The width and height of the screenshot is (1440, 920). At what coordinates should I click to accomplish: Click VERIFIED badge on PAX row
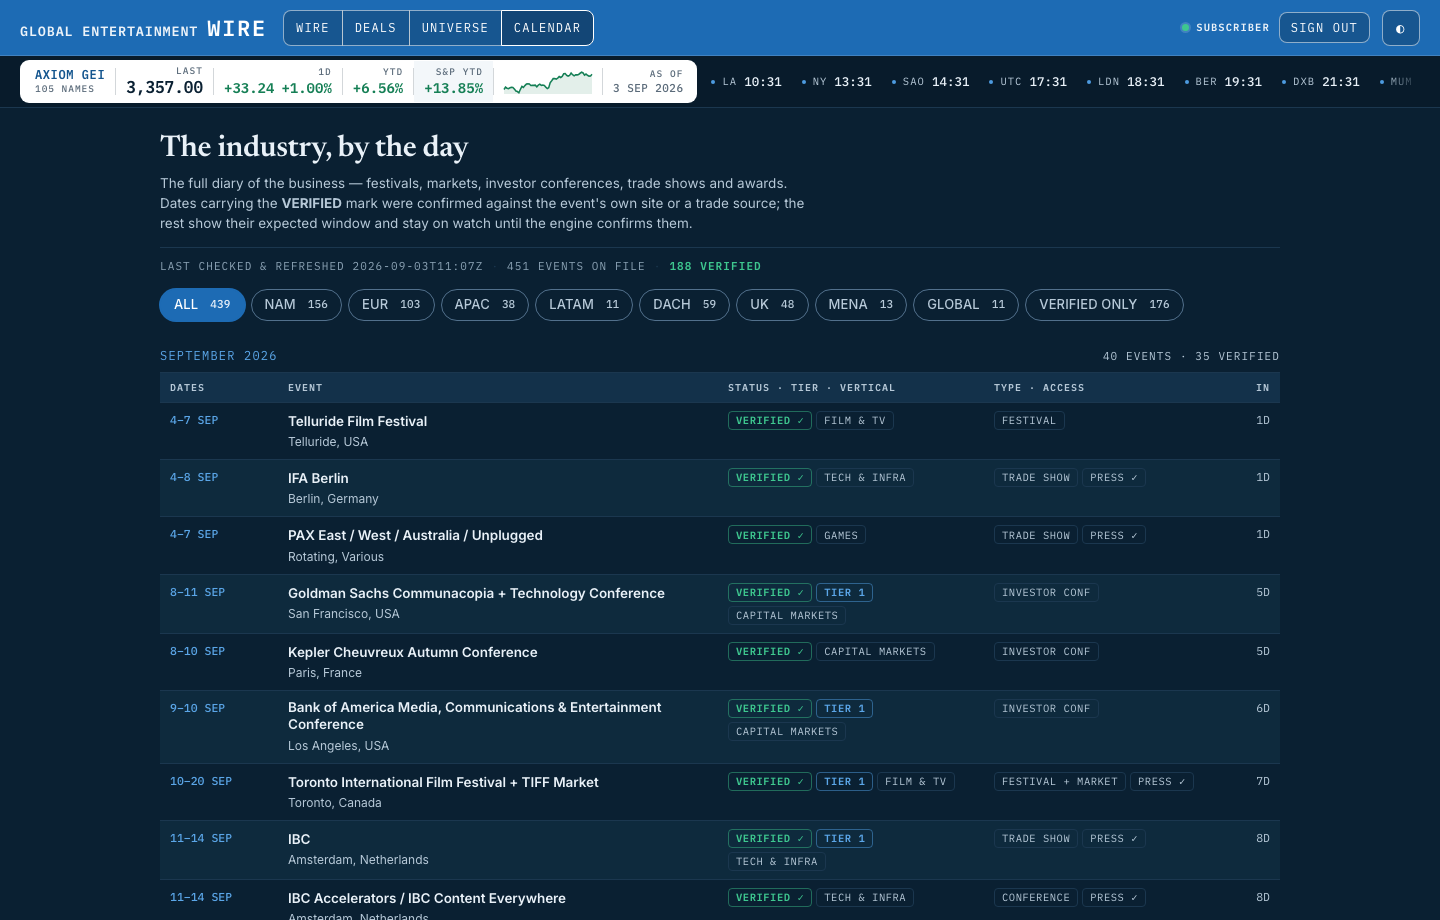coord(770,536)
